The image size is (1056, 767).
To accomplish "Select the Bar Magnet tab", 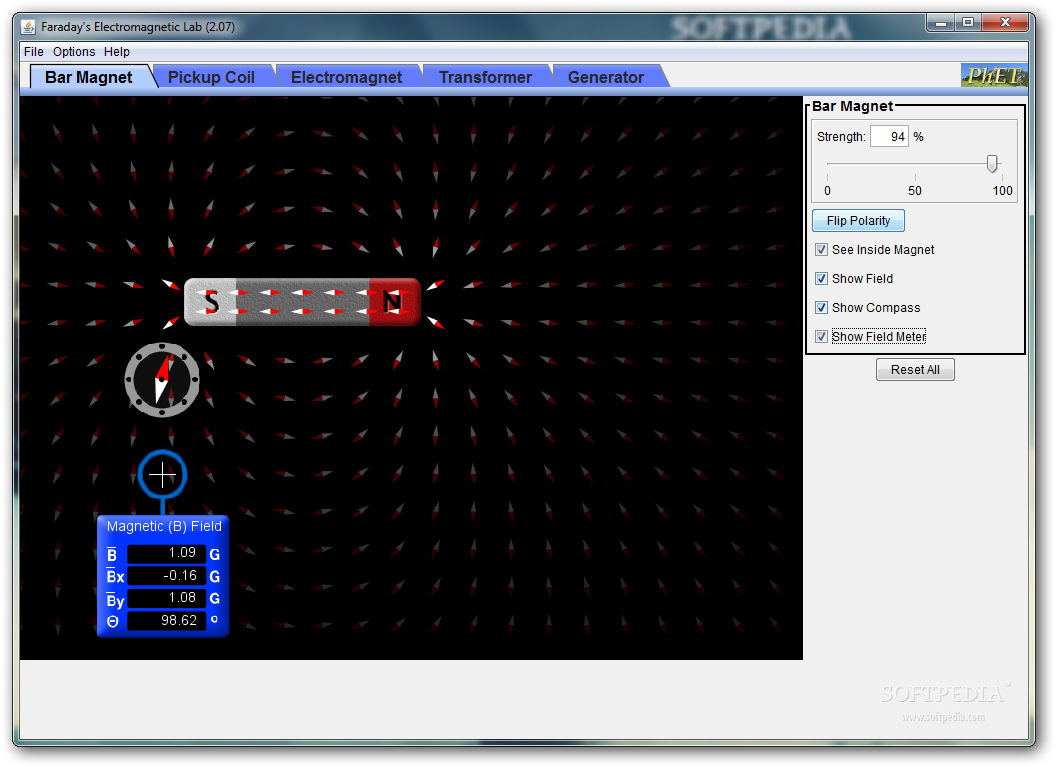I will [88, 77].
